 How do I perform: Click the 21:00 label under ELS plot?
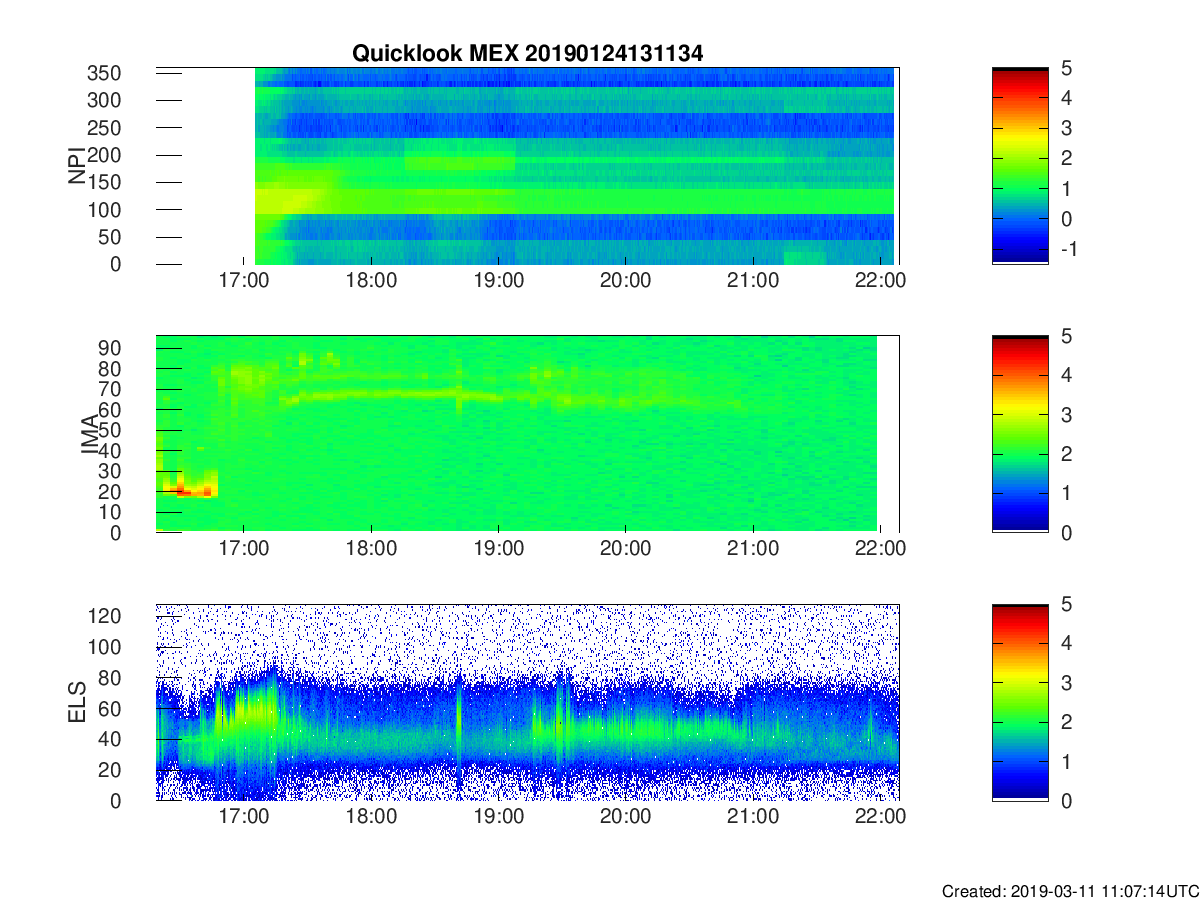coord(752,818)
